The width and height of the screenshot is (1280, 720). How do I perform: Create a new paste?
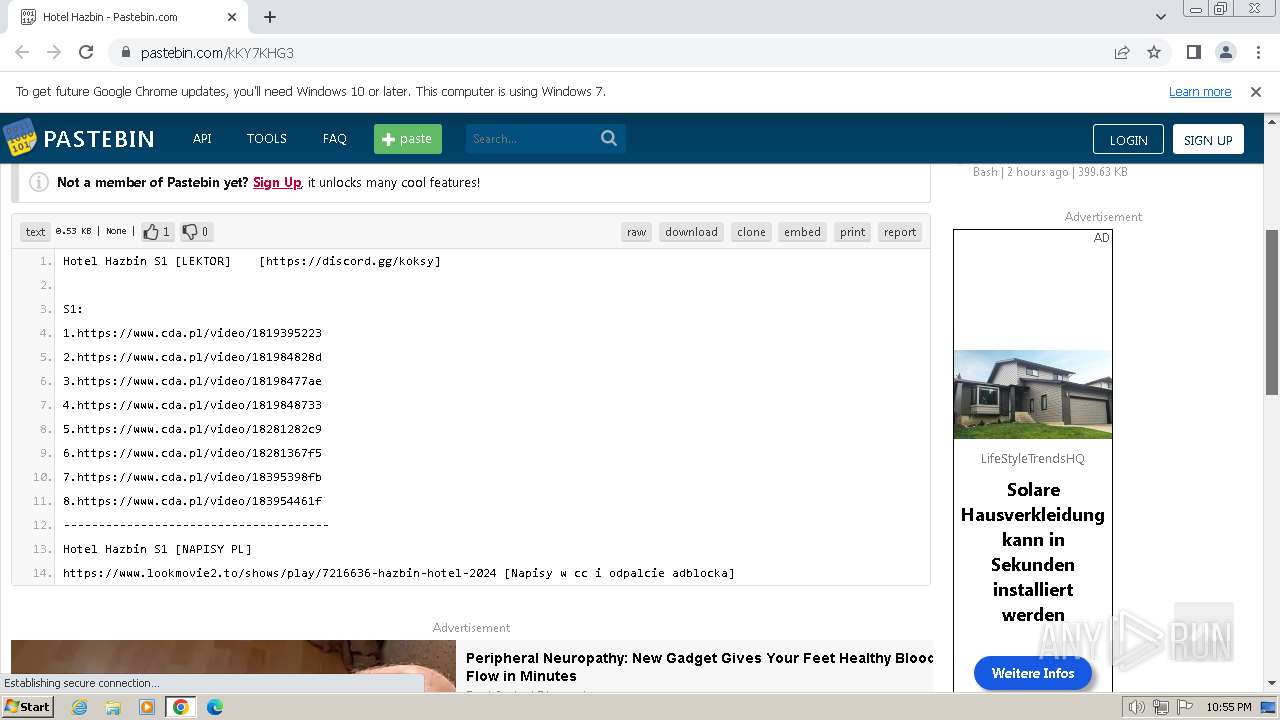pyautogui.click(x=408, y=139)
